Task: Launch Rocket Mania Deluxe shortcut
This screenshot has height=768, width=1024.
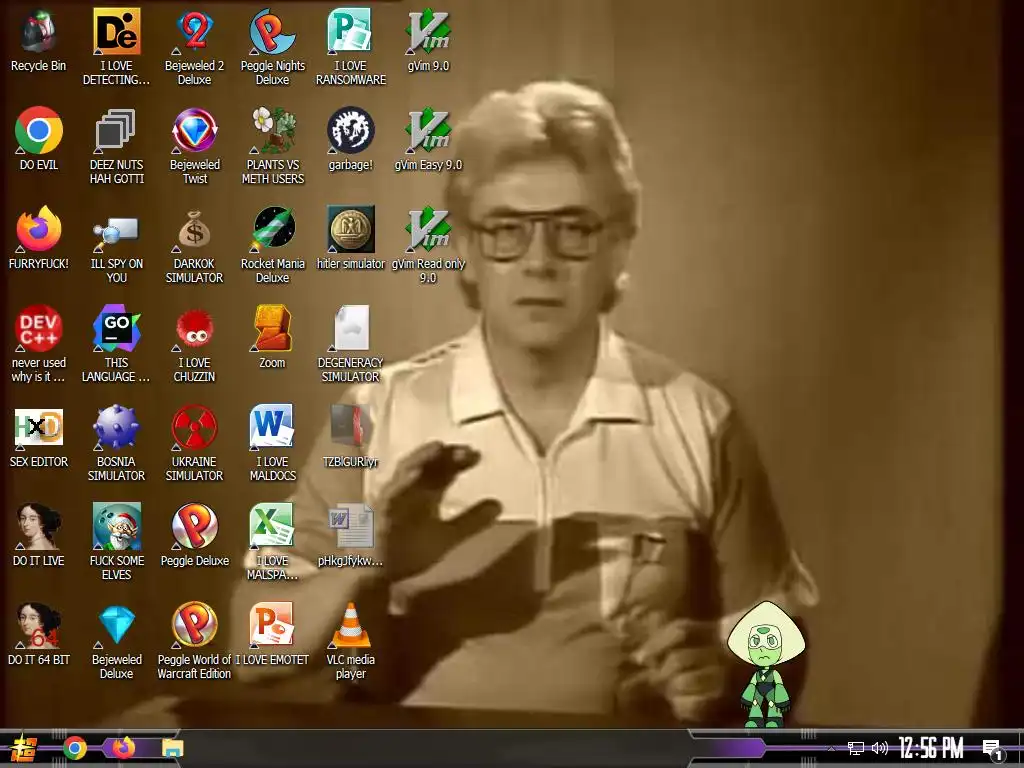Action: coord(272,230)
